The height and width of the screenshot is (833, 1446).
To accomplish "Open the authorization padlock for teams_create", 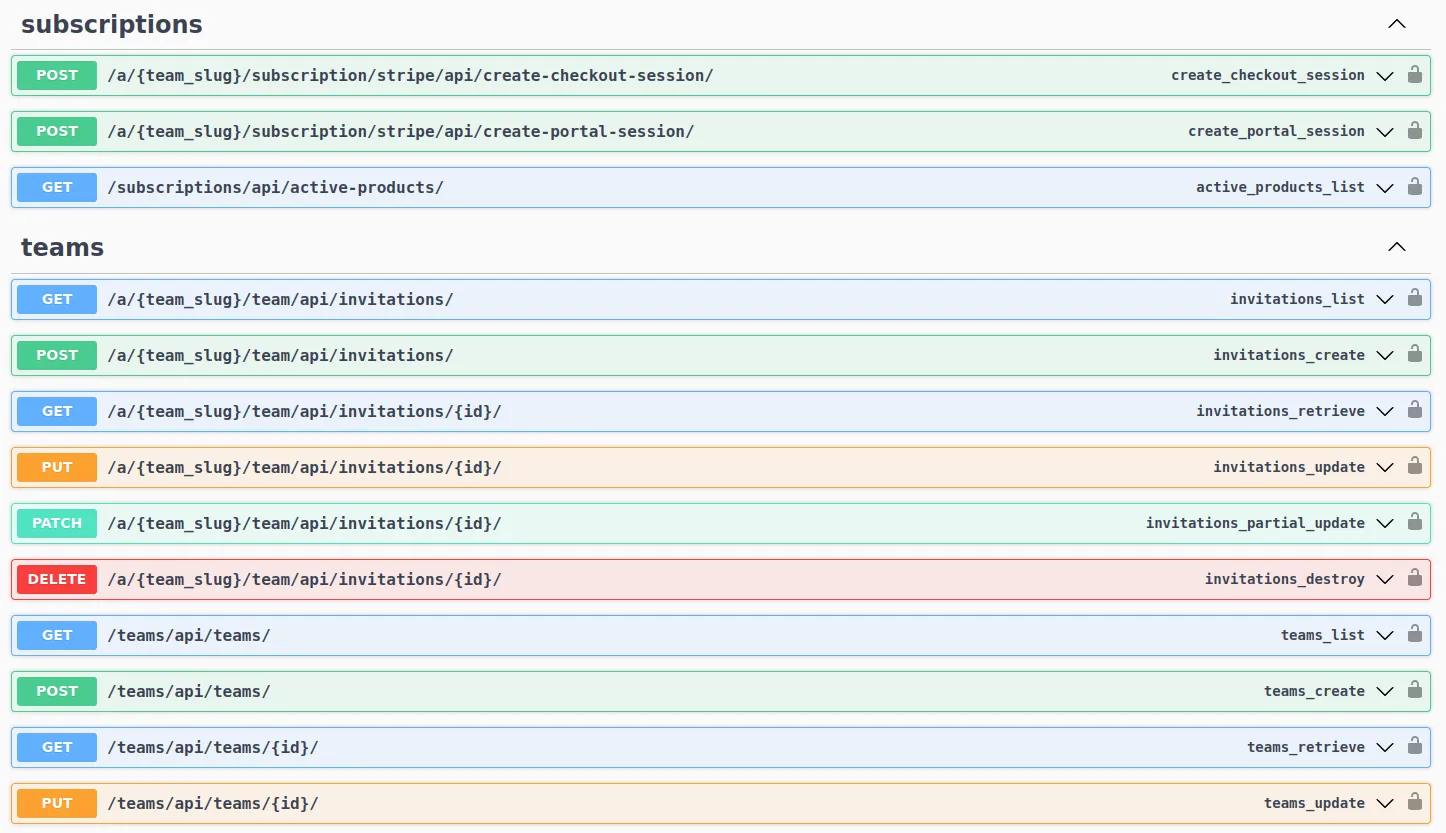I will pos(1415,690).
